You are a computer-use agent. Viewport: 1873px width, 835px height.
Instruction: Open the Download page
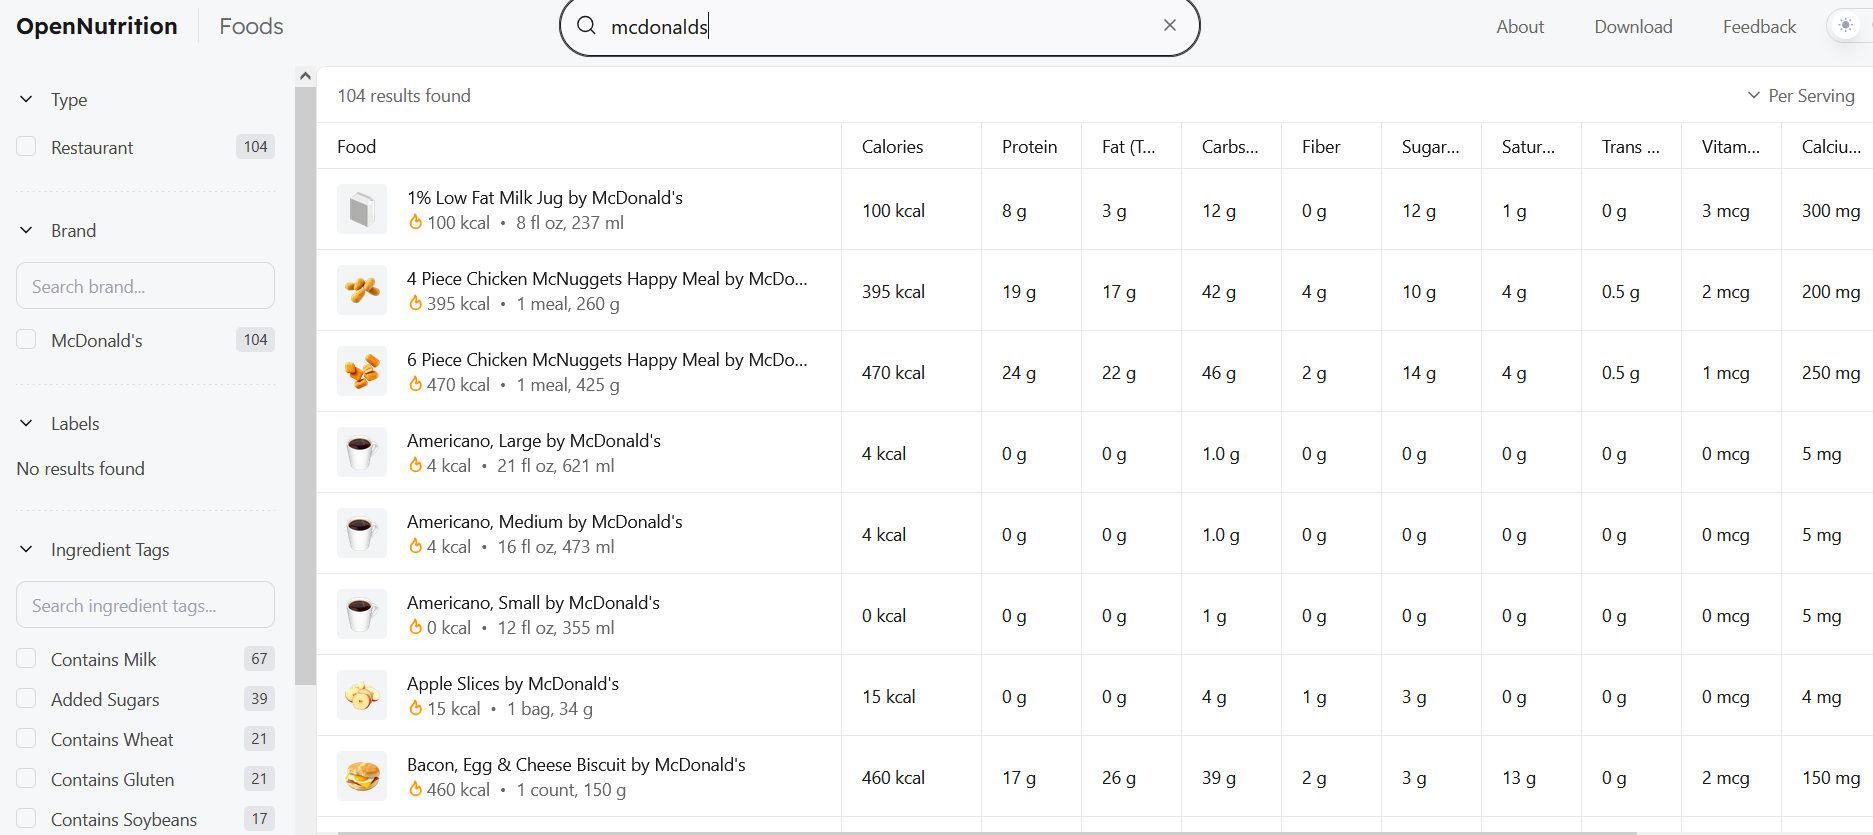(1633, 27)
